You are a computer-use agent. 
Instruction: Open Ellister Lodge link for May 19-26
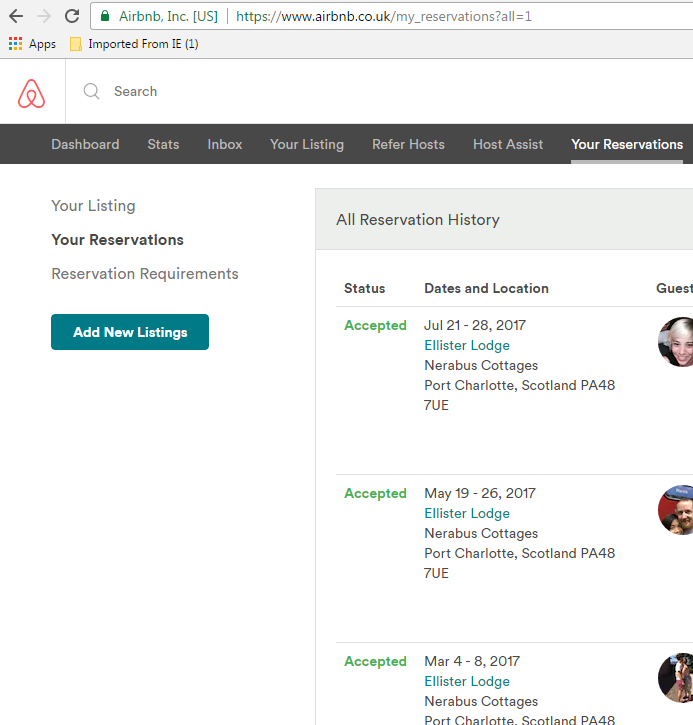467,513
